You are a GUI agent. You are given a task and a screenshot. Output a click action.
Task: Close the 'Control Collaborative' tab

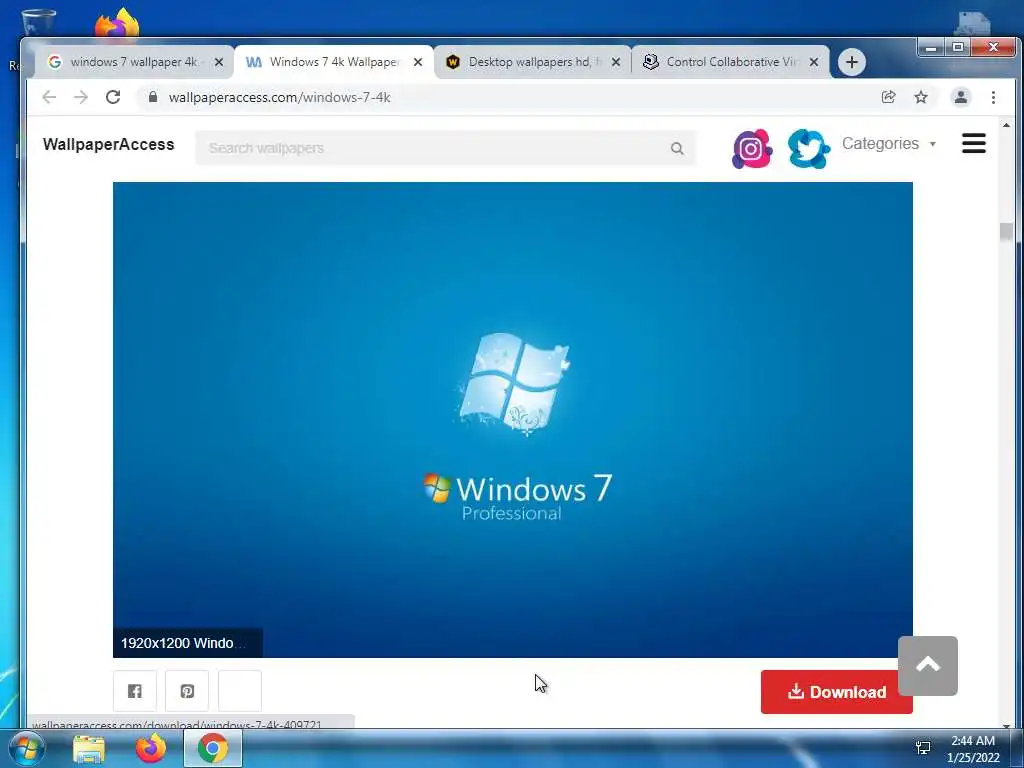tap(814, 62)
